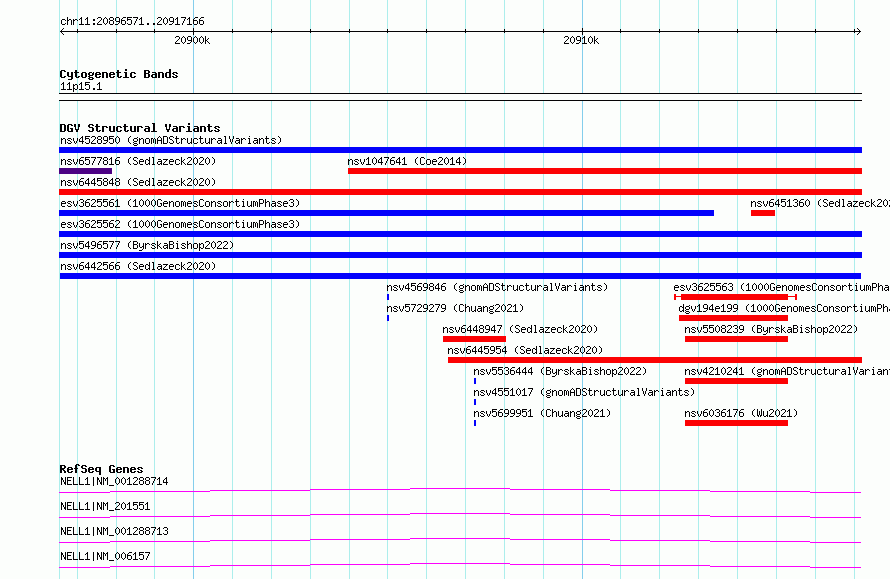This screenshot has width=890, height=579.
Task: Open variant label nsv5729279 (Chuang2021)
Action: (x=455, y=308)
